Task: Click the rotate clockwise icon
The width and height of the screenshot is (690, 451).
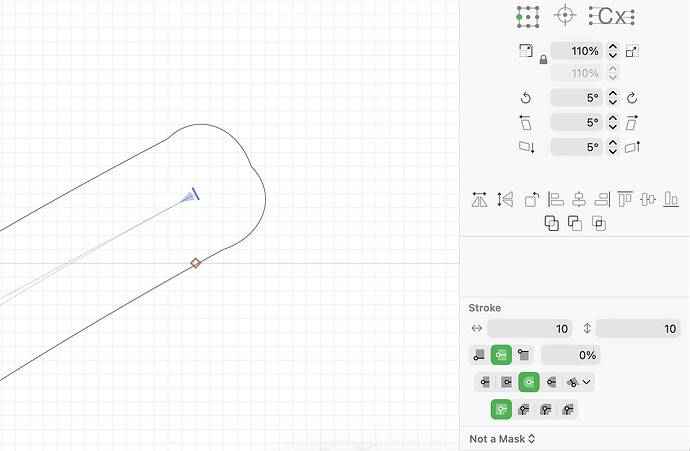Action: (x=632, y=98)
